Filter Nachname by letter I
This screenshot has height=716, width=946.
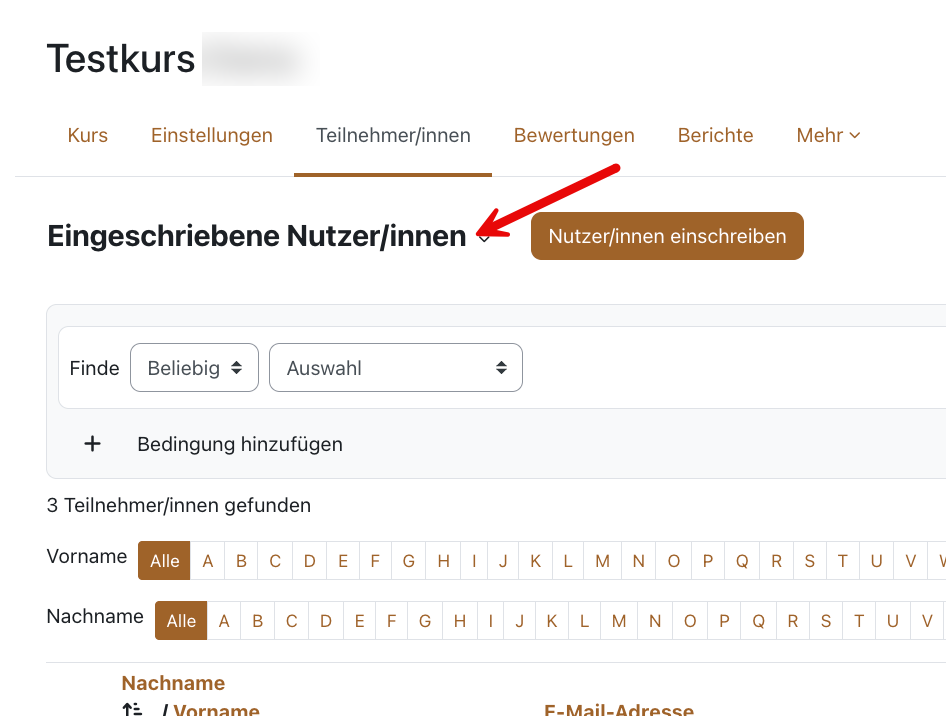(x=490, y=621)
